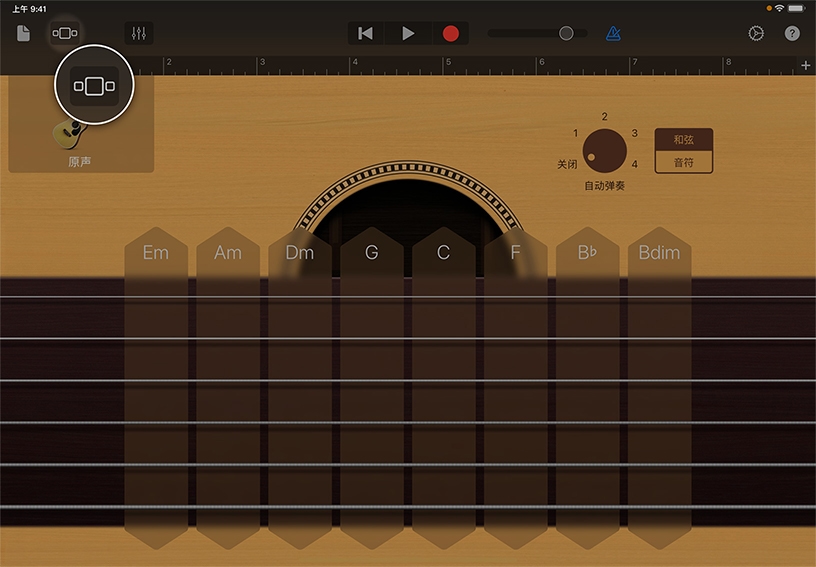Click bar 5 on the ruler
This screenshot has width=816, height=567.
tap(449, 66)
